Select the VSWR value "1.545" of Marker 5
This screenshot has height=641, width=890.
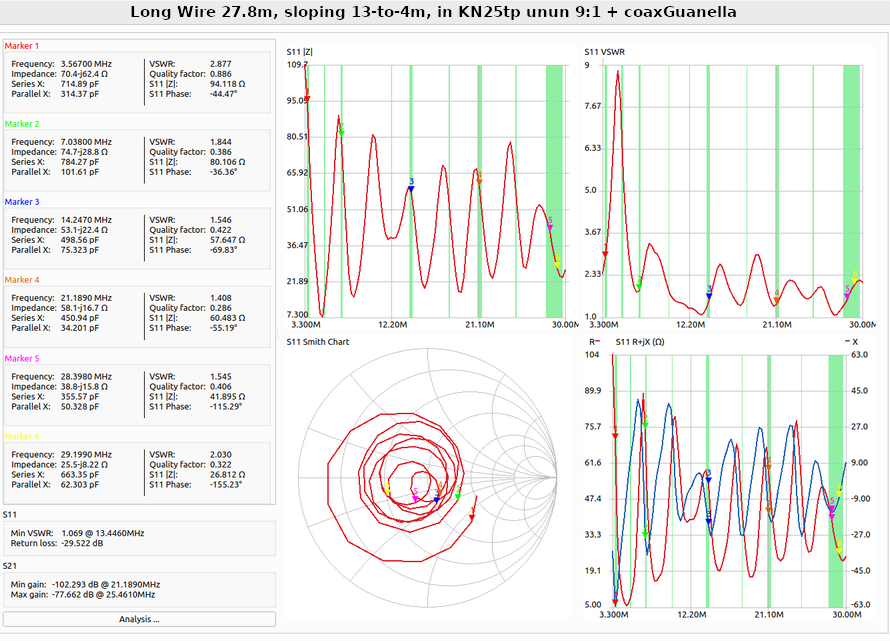[221, 376]
